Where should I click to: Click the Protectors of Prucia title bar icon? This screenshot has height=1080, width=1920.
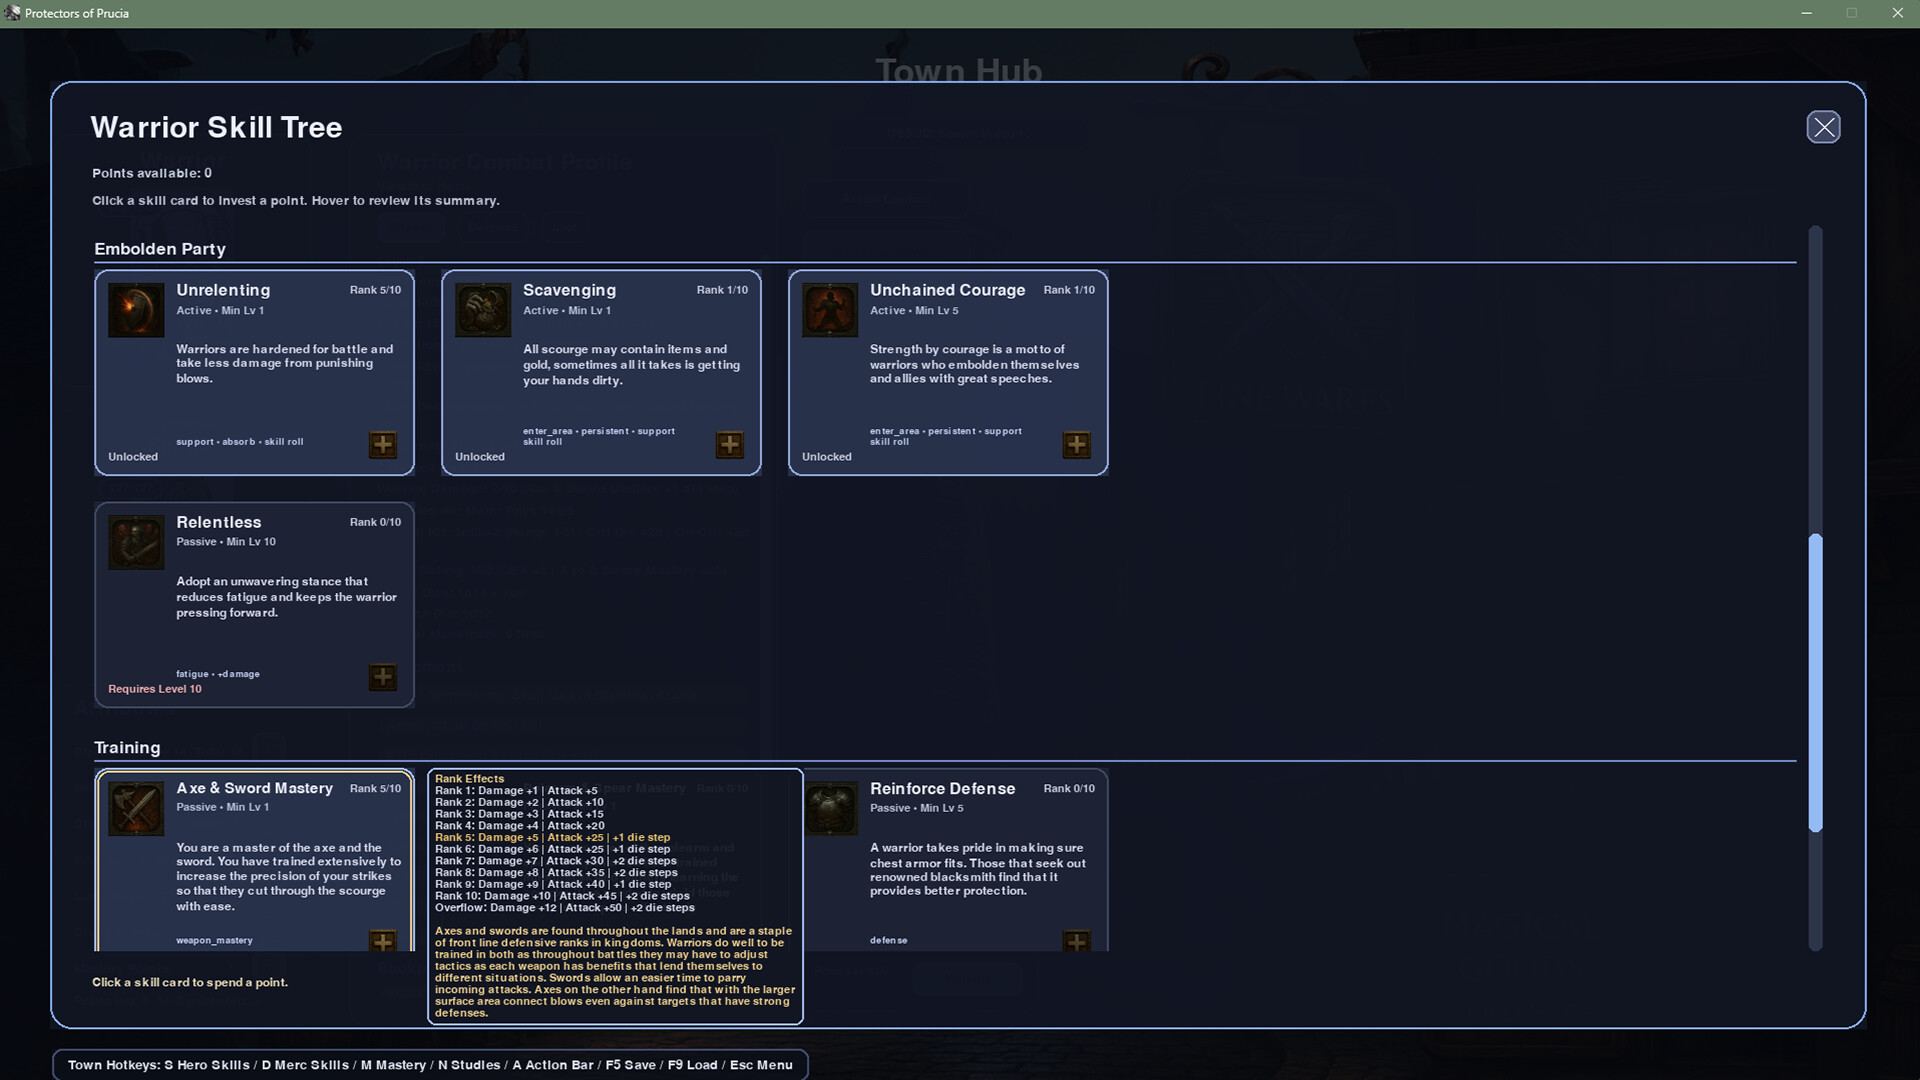pyautogui.click(x=13, y=13)
